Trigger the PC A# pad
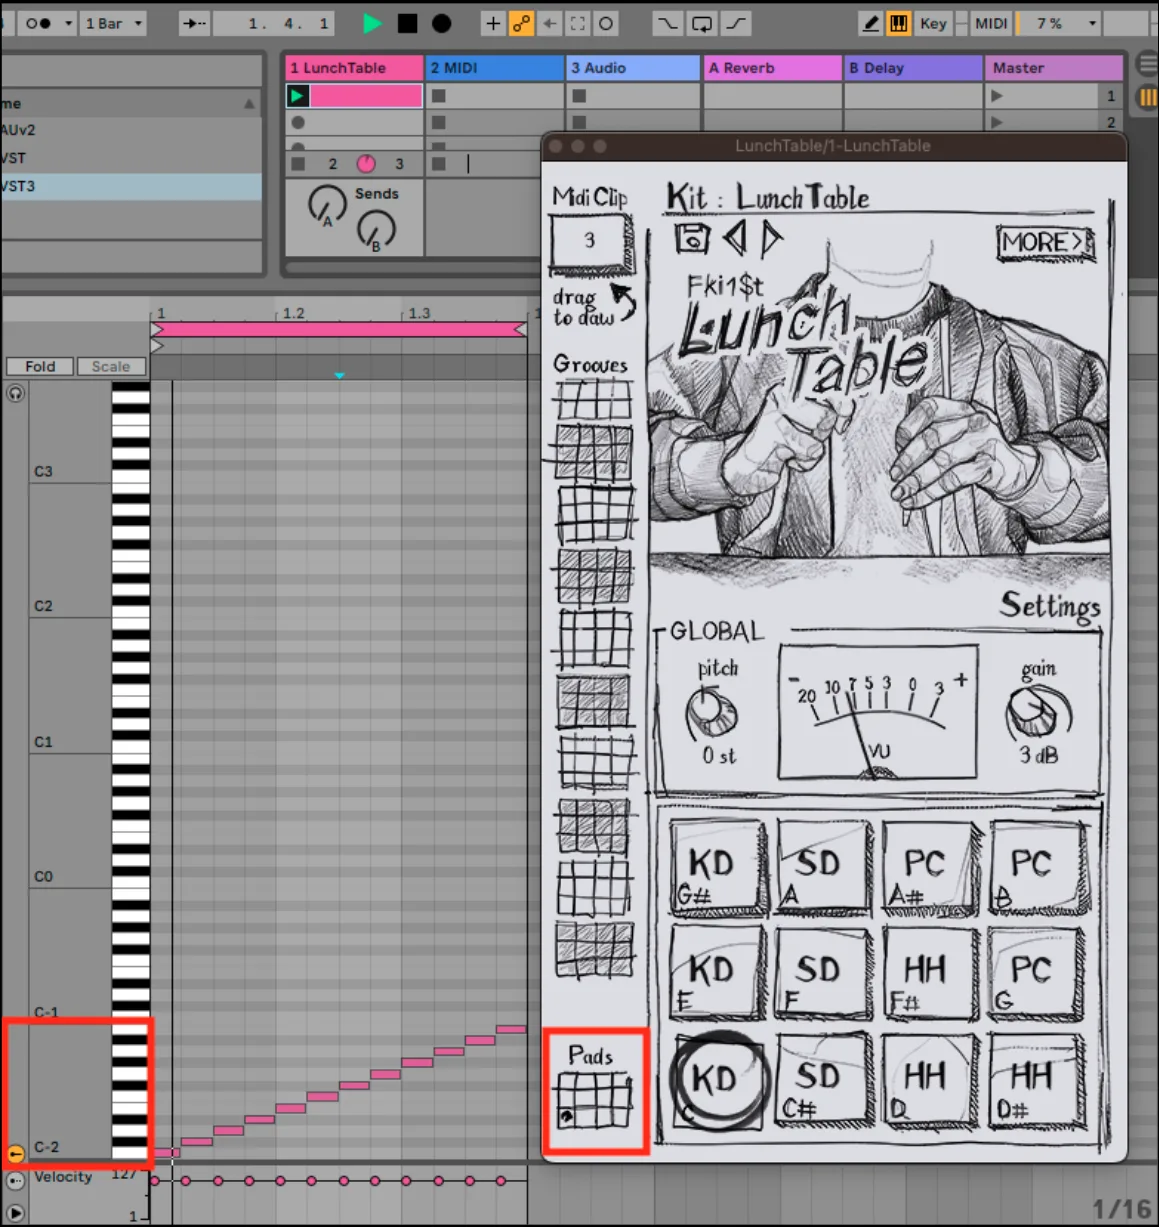Screen dimensions: 1159x1227 click(x=929, y=867)
